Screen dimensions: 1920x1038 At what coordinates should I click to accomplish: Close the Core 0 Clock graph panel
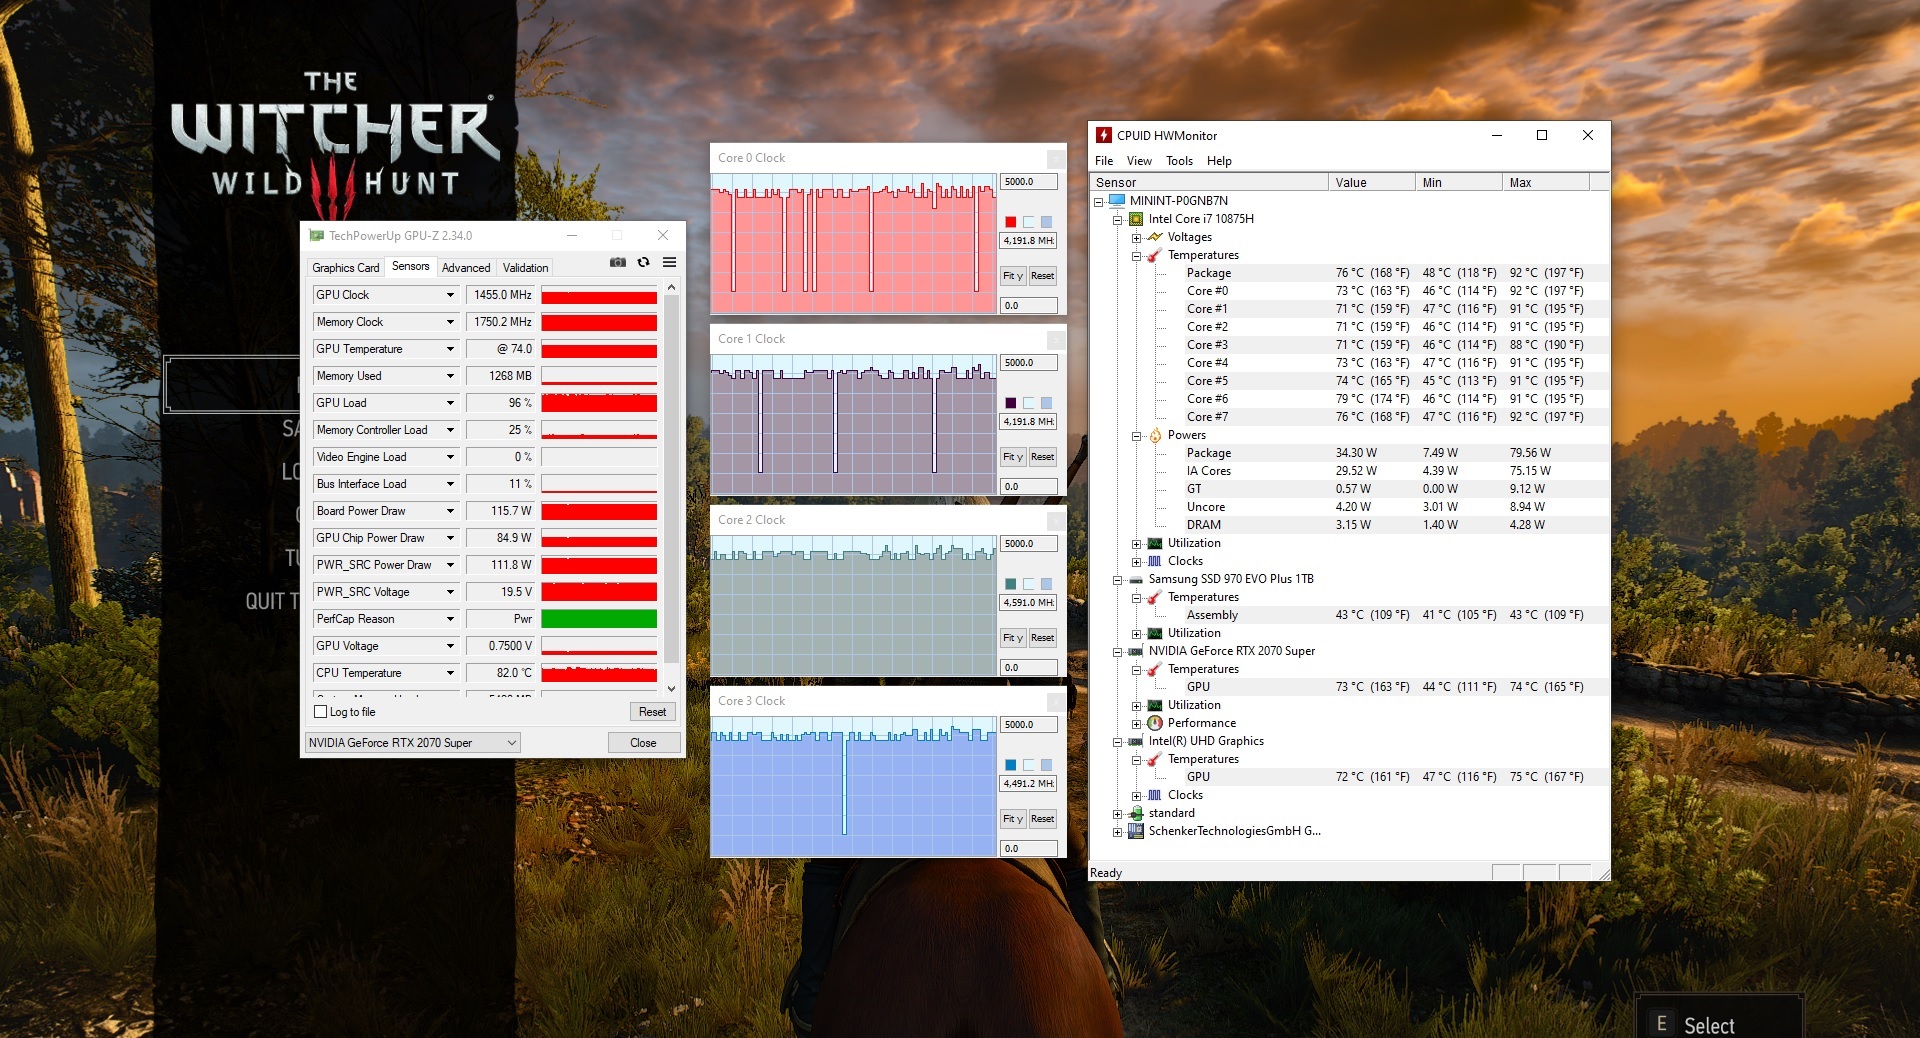(1055, 158)
